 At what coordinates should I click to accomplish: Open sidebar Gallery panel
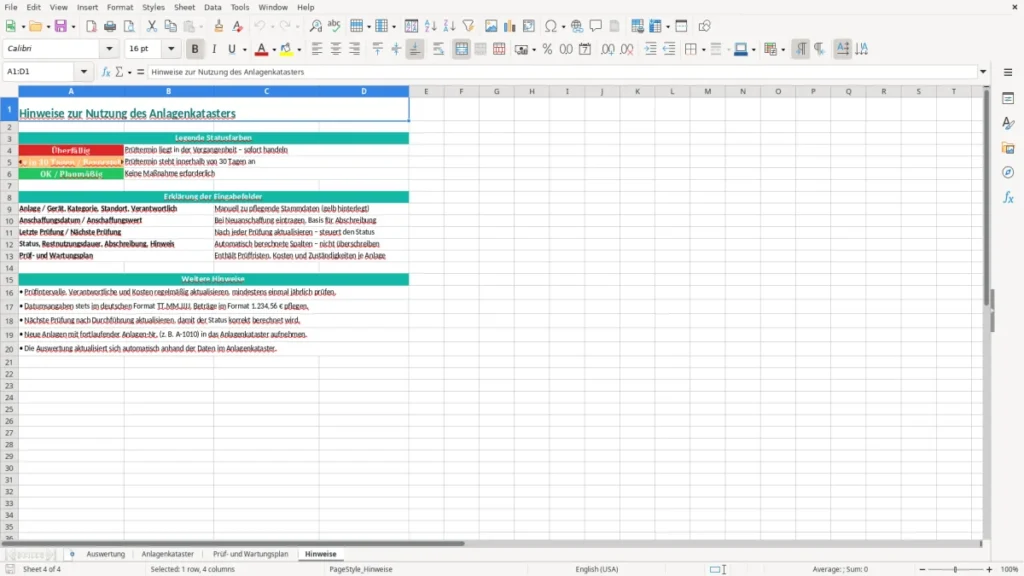[x=1008, y=148]
